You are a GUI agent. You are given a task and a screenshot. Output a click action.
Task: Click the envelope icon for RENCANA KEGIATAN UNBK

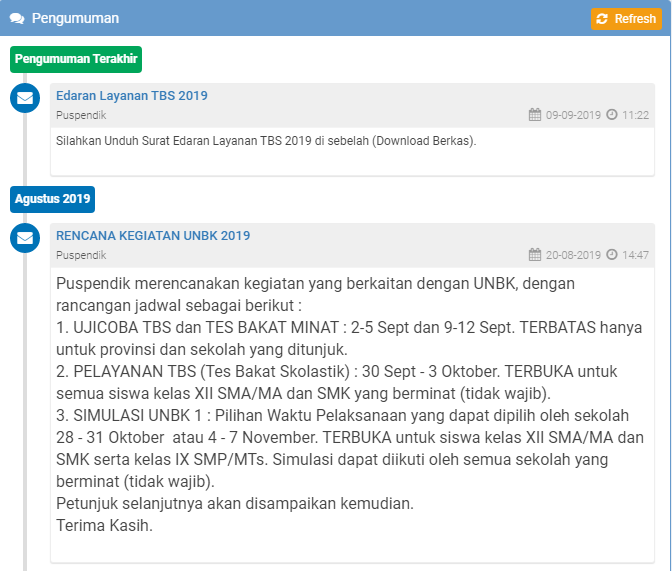25,238
